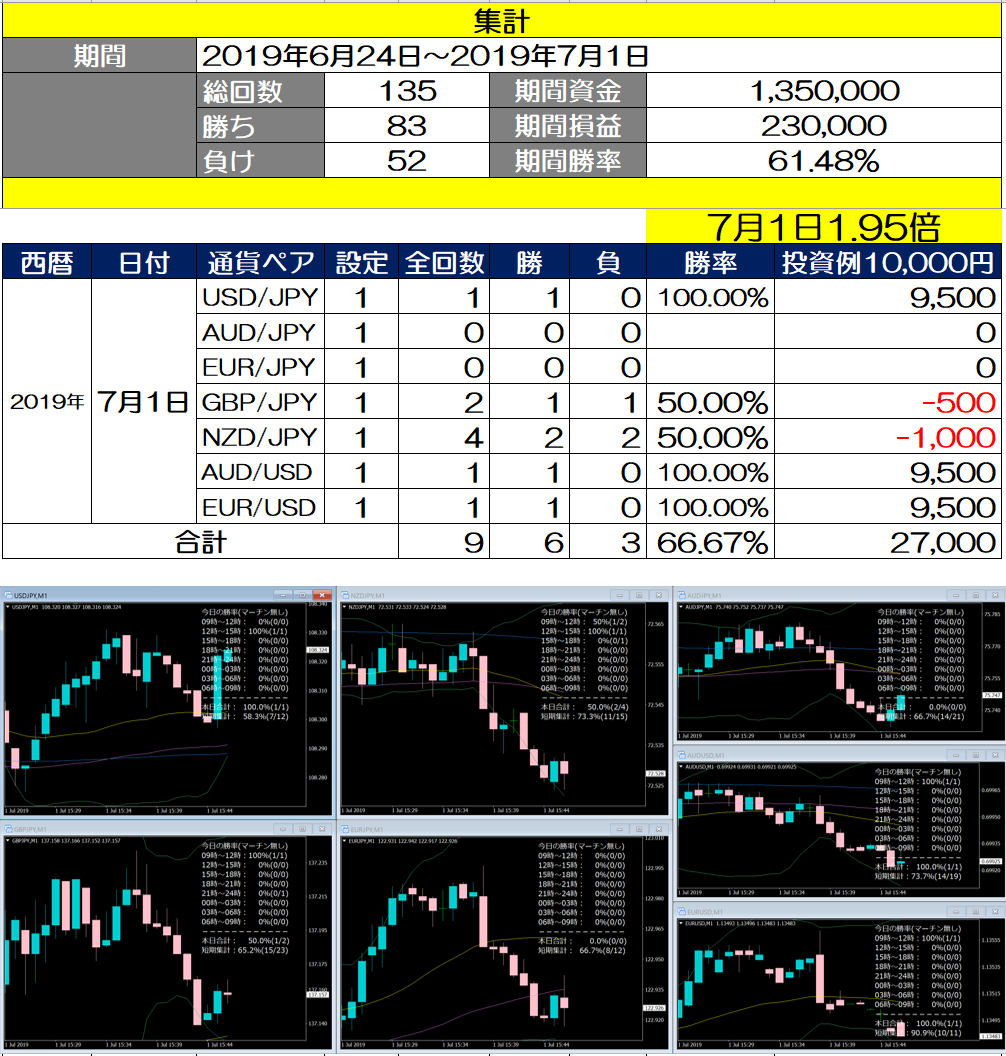Select the AUD/USD currency pair cell
1006x1056 pixels.
click(x=261, y=472)
